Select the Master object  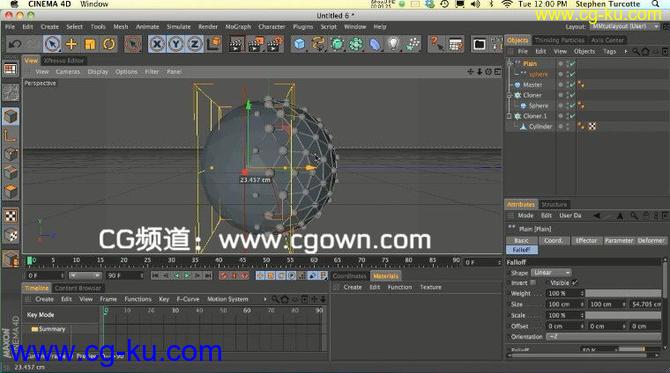click(532, 85)
